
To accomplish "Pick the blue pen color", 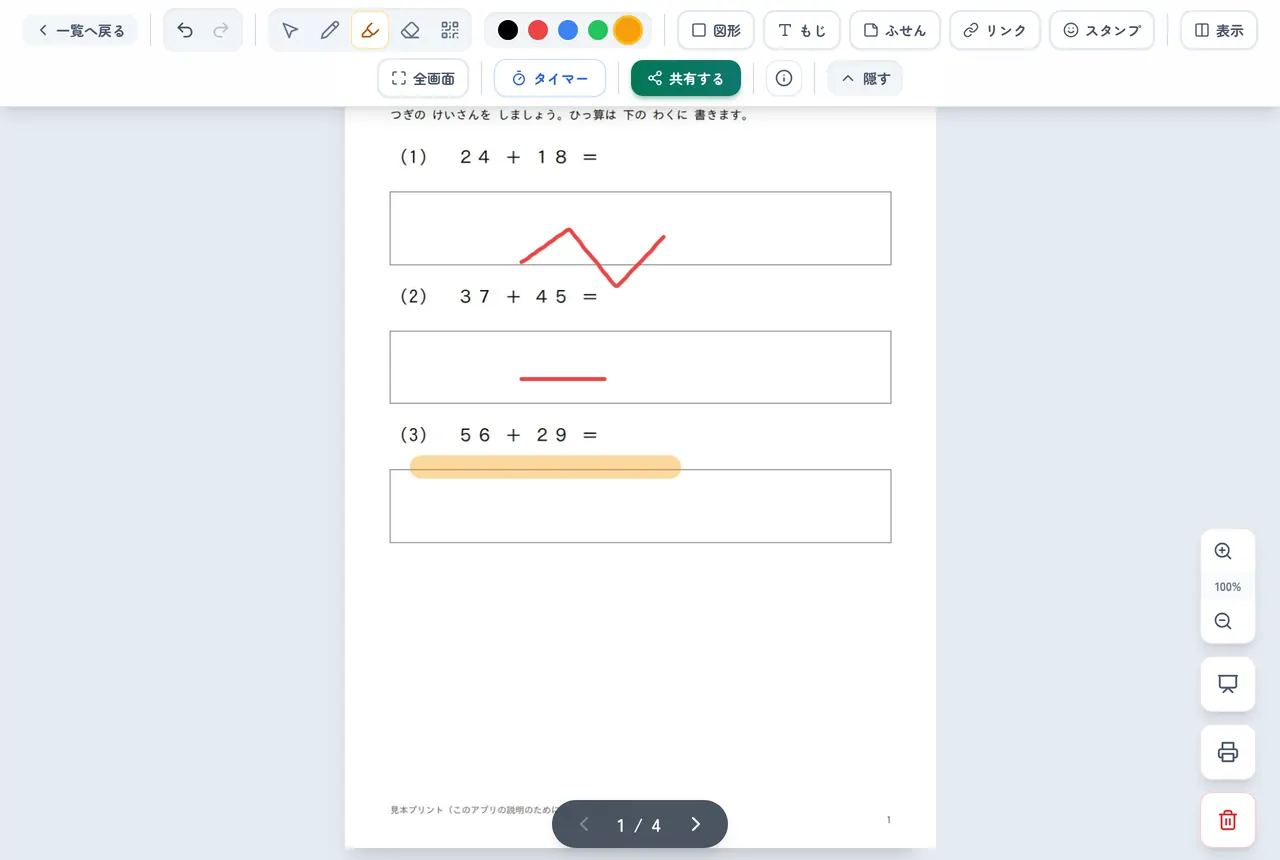I will click(x=568, y=30).
